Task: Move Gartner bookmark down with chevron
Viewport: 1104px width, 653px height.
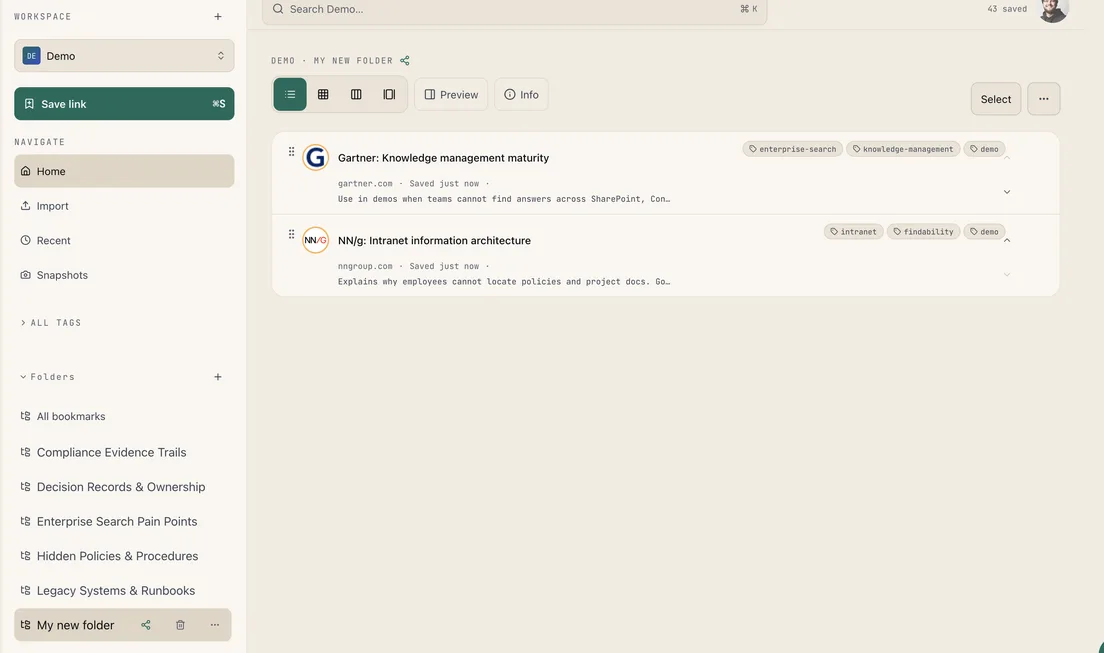Action: pos(1007,192)
